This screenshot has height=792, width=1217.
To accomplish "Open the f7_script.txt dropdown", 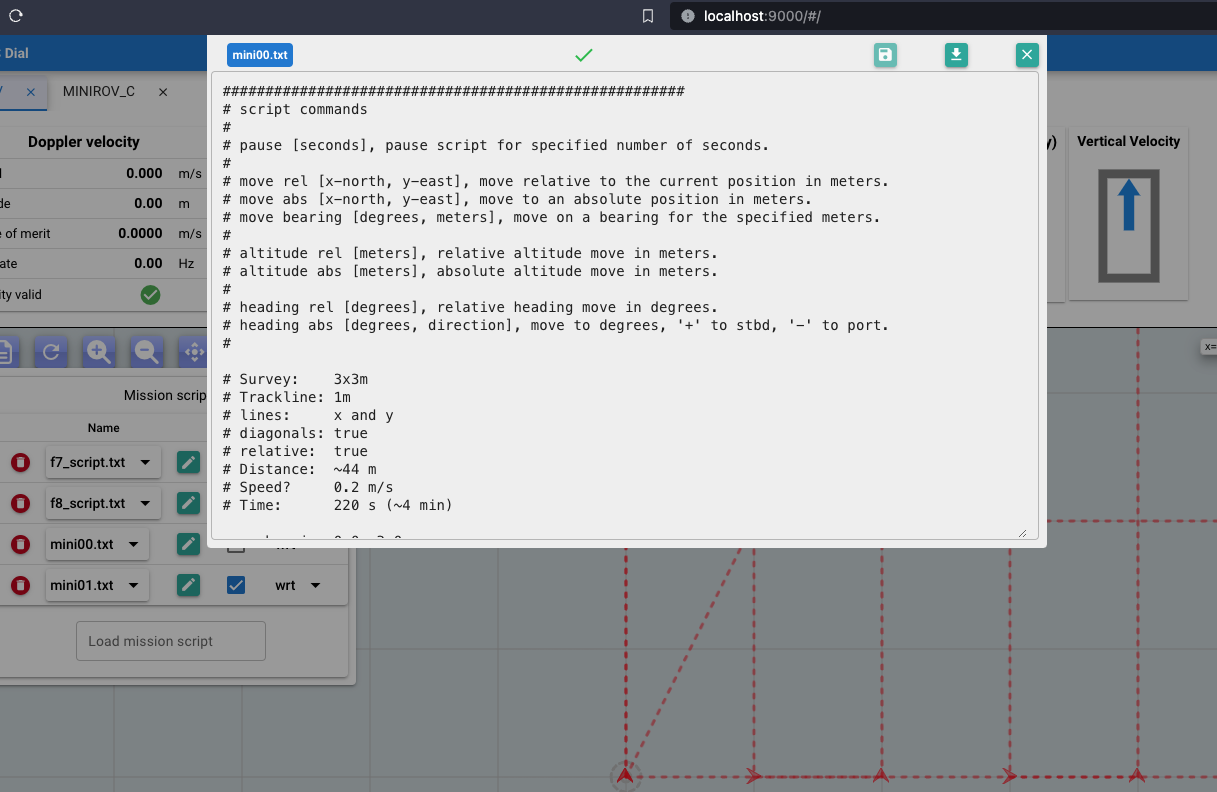I will [103, 463].
